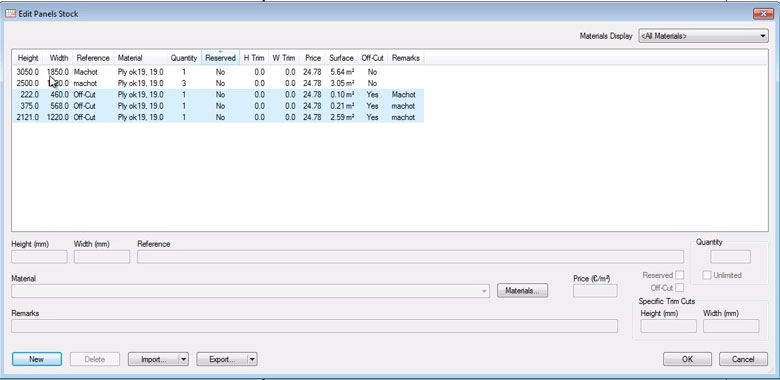Click the Export... button
Screen dimensions: 780x380
coord(221,359)
